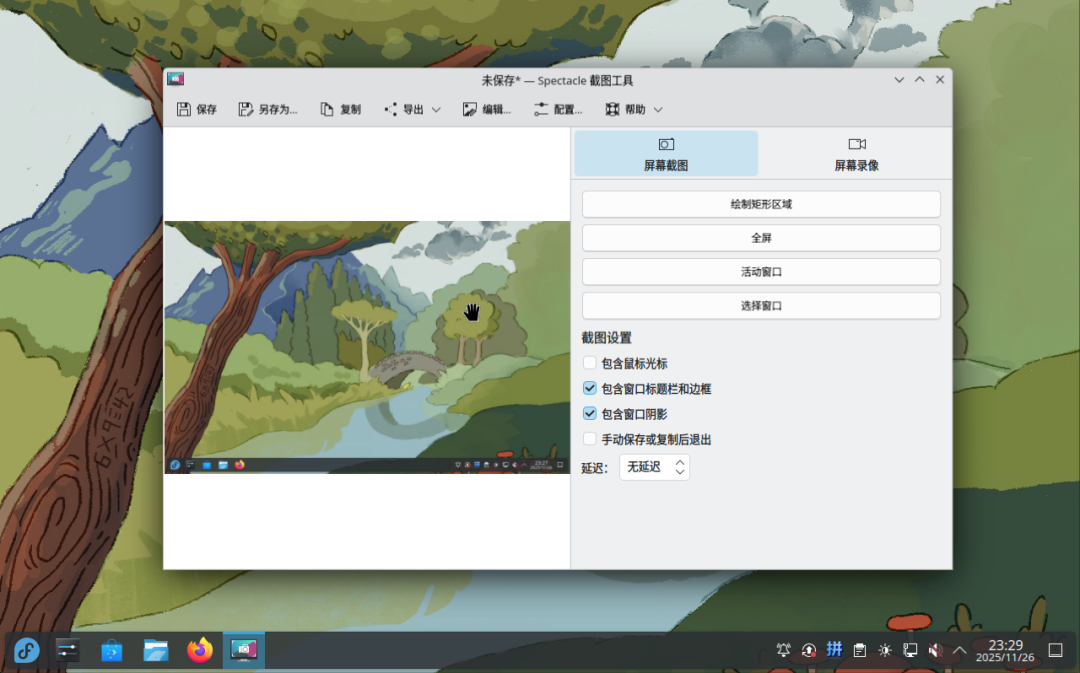Viewport: 1080px width, 673px height.
Task: Open the brightness and color tray icon
Action: tap(885, 650)
